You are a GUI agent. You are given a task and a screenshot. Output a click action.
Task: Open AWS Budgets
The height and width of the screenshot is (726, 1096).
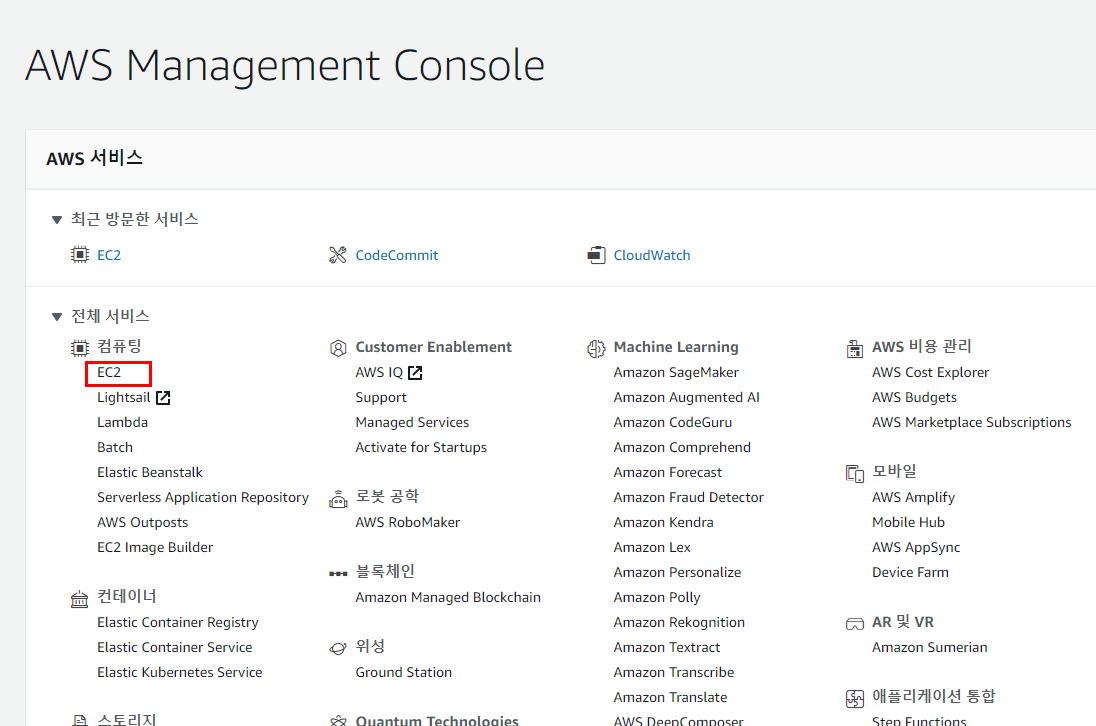914,398
